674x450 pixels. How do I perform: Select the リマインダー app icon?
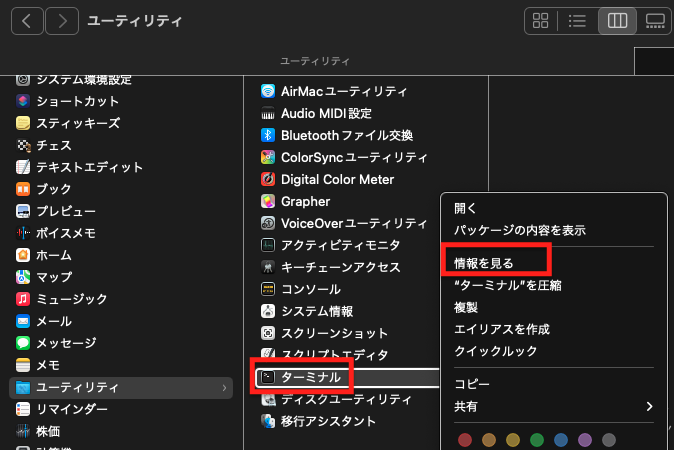(x=23, y=409)
